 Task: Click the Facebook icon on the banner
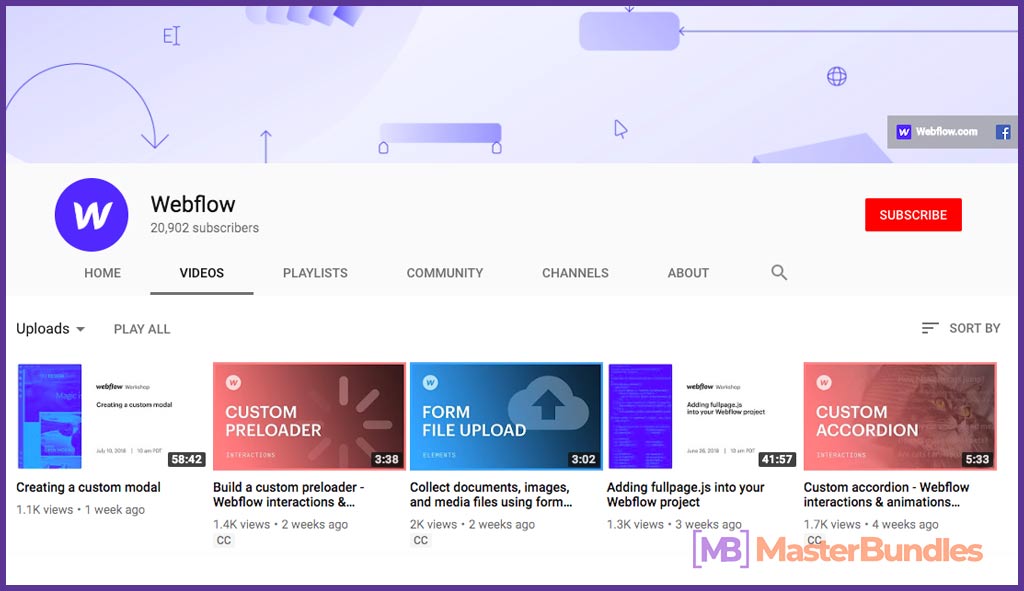click(1002, 132)
